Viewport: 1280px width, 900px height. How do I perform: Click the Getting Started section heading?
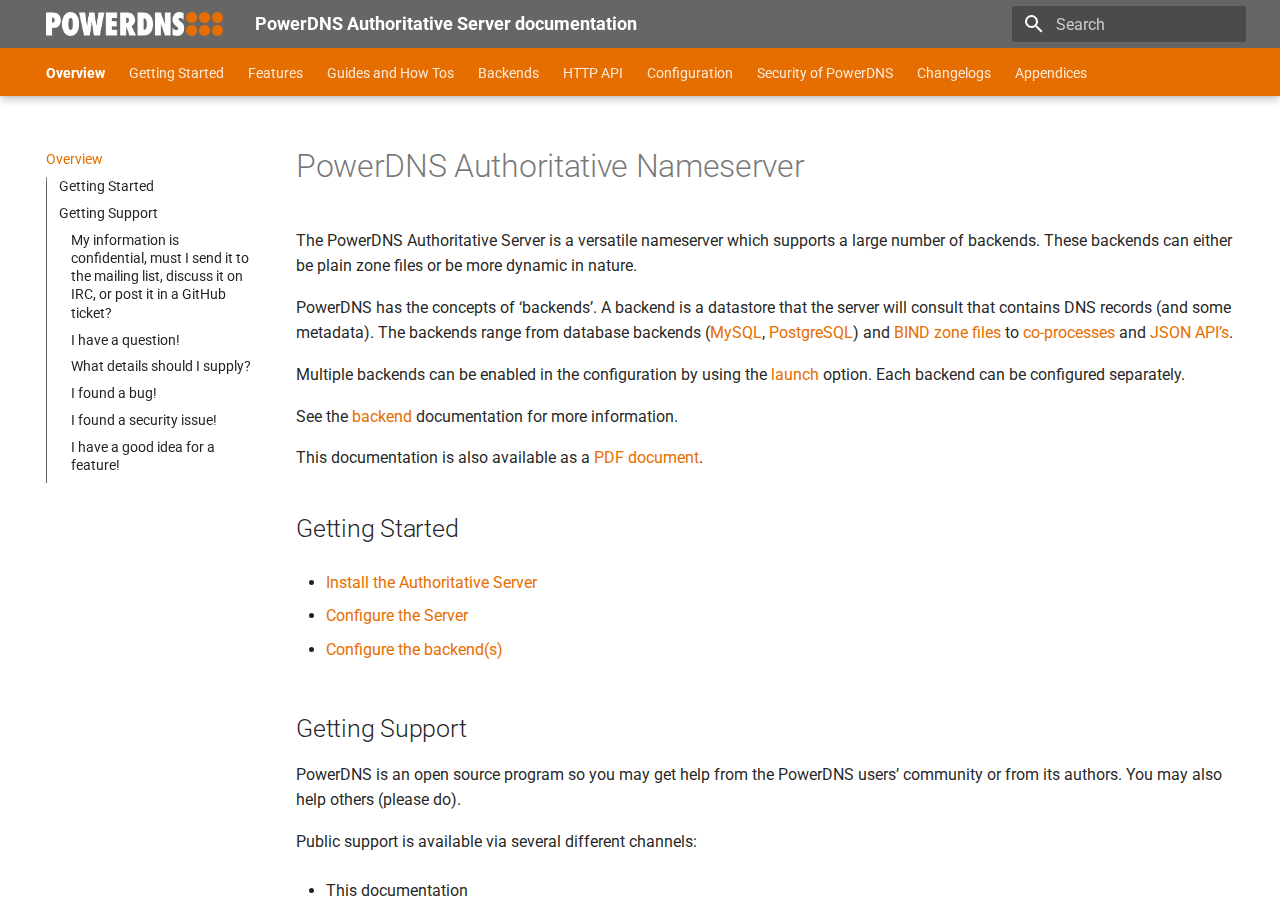click(377, 528)
